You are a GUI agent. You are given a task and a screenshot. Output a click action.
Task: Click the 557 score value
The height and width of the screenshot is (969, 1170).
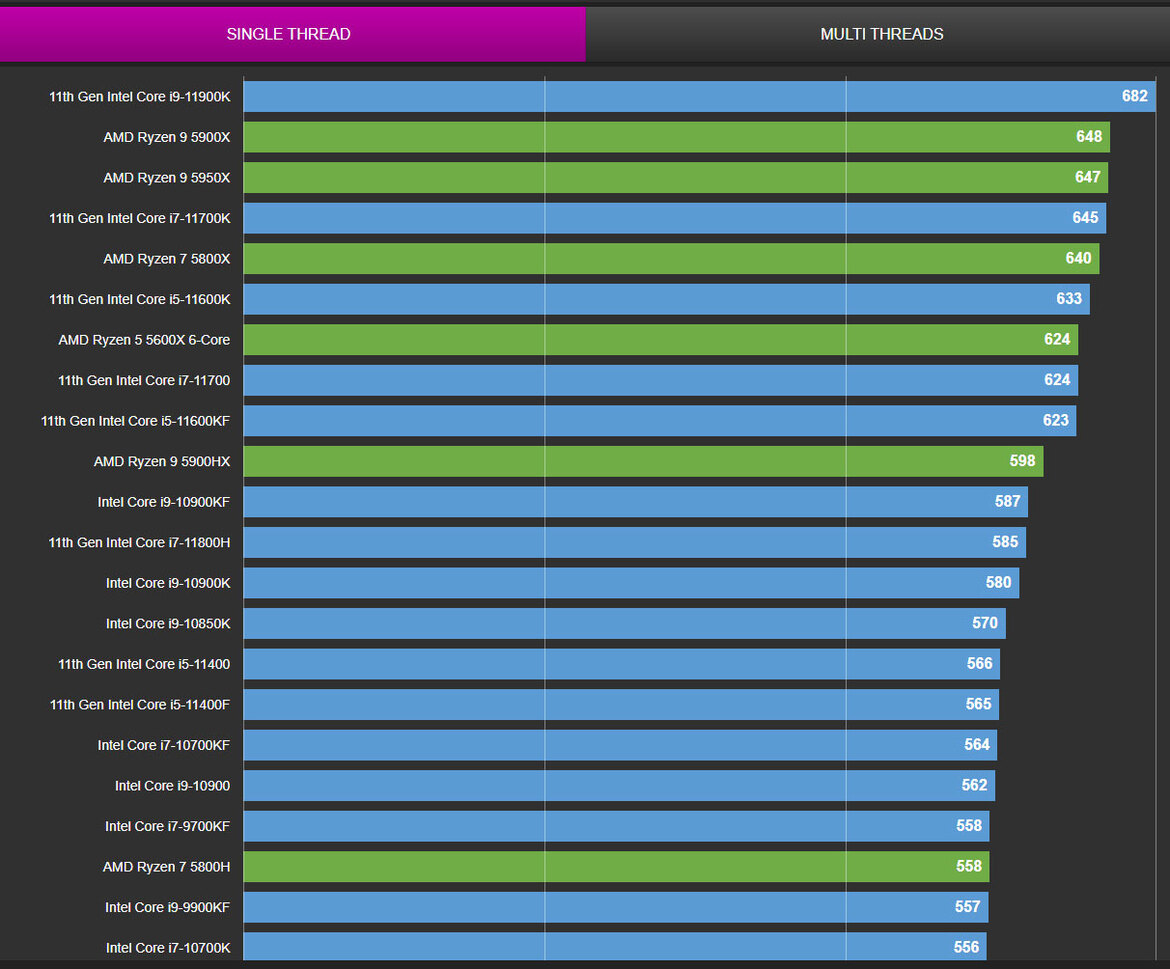(967, 906)
